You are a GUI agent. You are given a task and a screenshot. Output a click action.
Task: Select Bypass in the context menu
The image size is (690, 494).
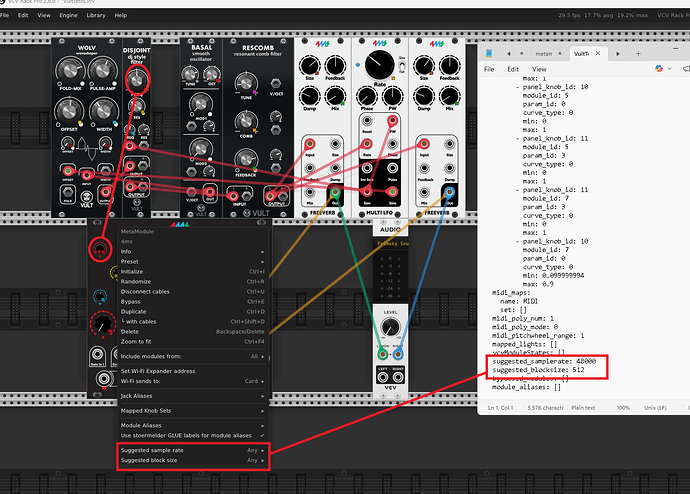(193, 302)
